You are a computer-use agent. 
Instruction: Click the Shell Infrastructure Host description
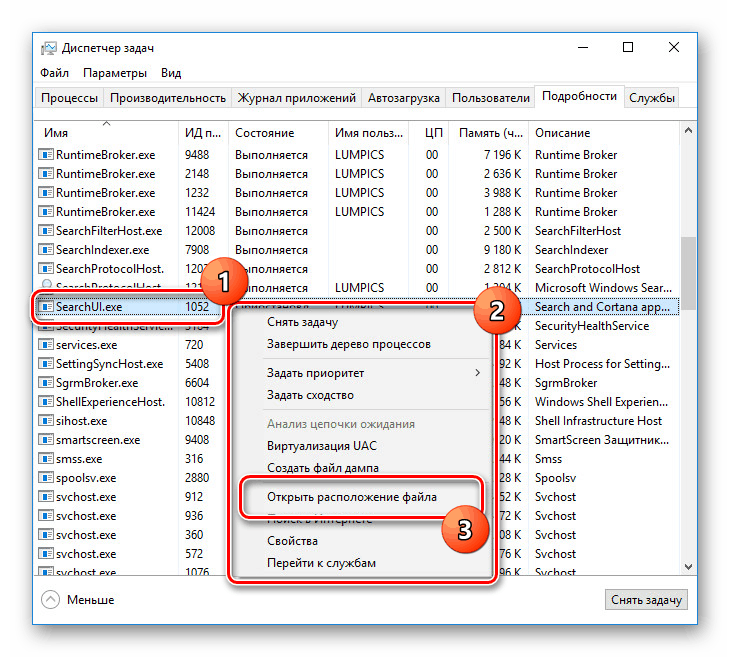(598, 421)
